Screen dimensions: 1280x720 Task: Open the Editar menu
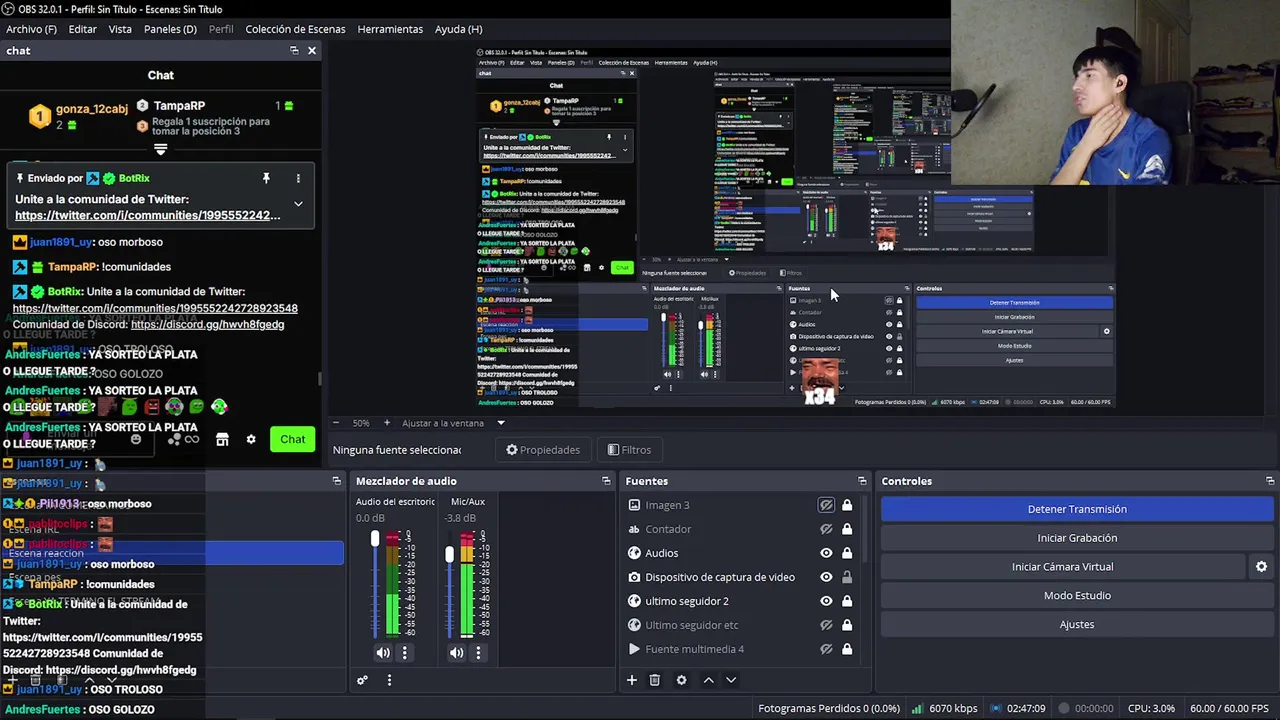(x=82, y=29)
